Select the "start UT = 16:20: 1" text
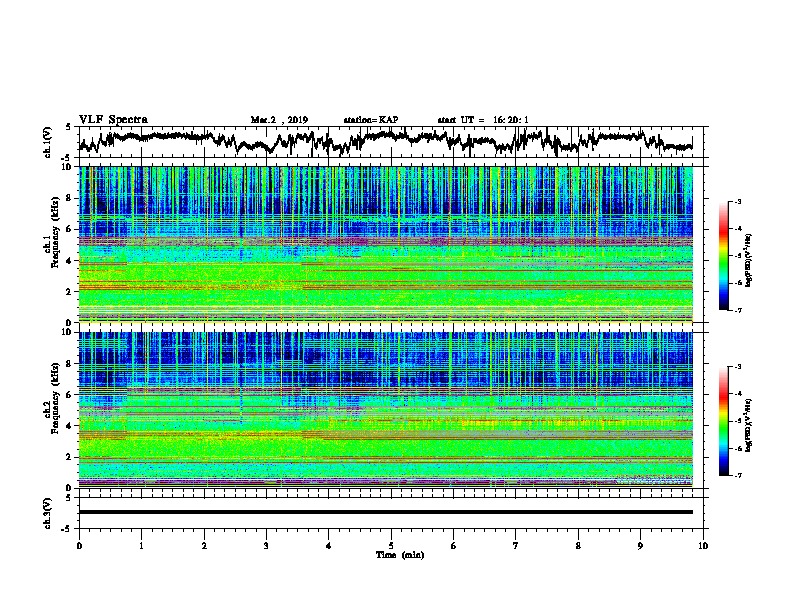 point(483,120)
